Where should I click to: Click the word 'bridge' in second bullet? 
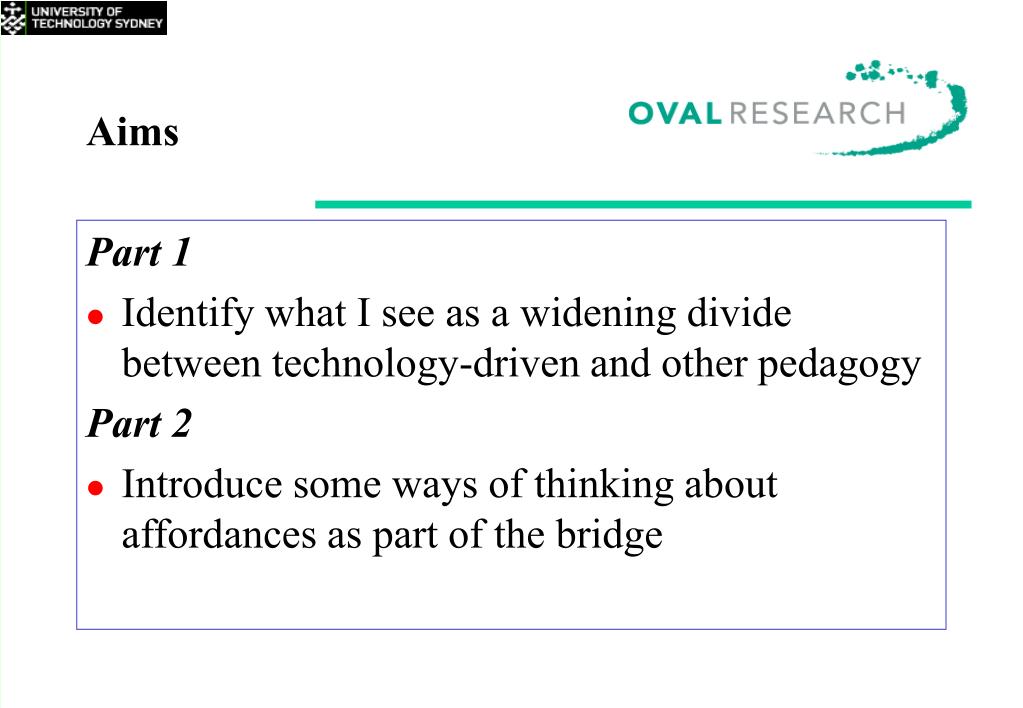click(x=609, y=536)
